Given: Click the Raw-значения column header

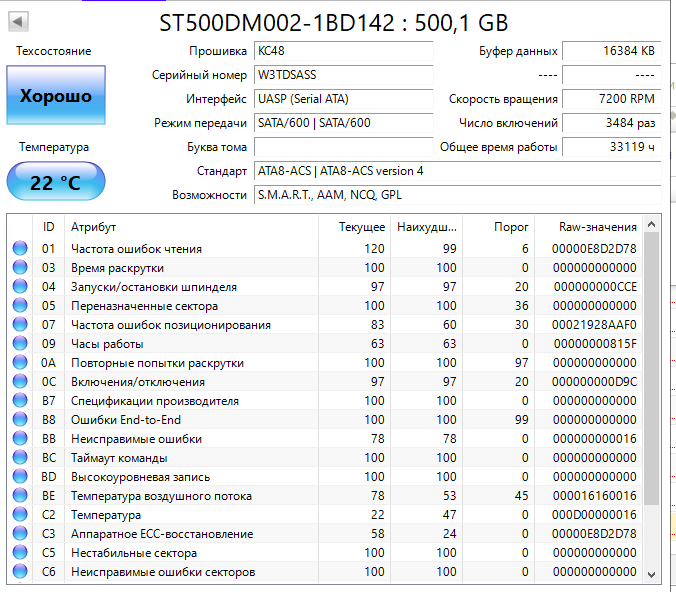Looking at the screenshot, I should pos(588,227).
